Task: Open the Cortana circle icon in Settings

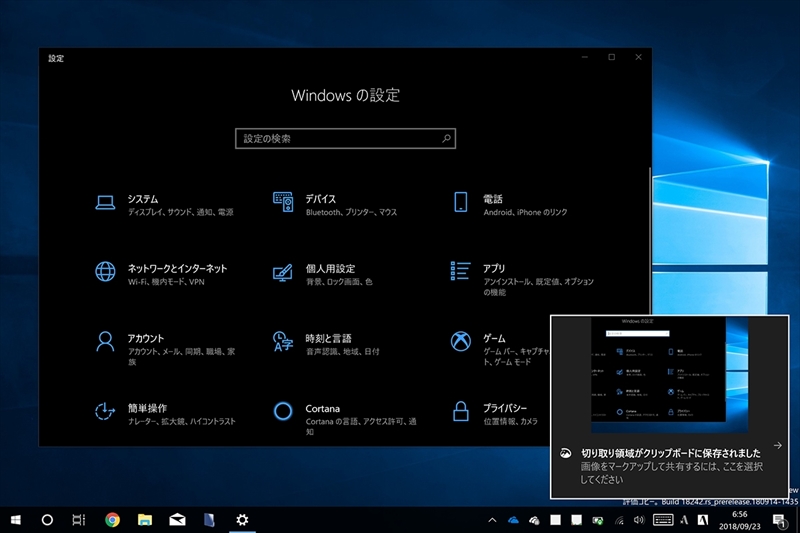Action: [x=283, y=411]
